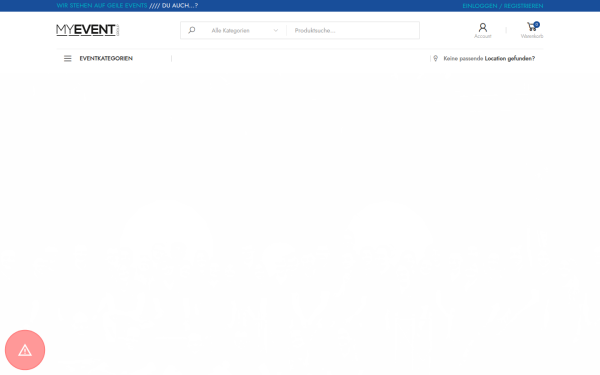Open the Alle Kategorien dropdown

pos(245,30)
